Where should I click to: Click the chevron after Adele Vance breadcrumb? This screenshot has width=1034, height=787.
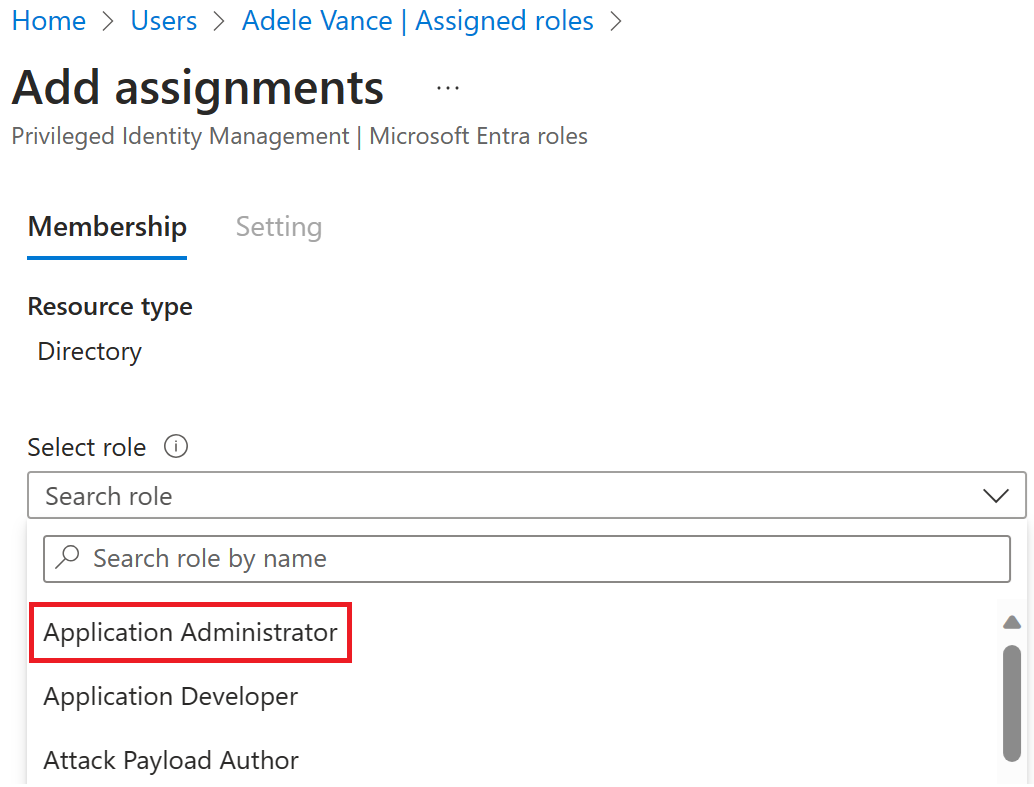(x=617, y=20)
